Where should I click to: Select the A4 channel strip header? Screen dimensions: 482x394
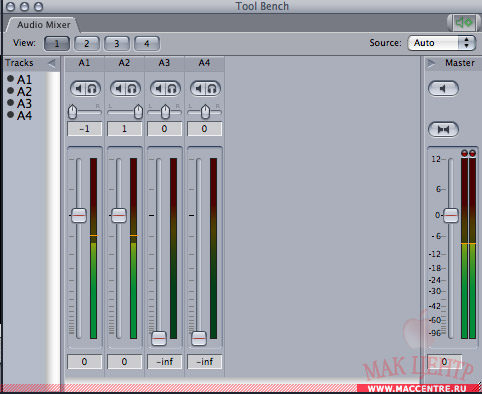(x=205, y=63)
